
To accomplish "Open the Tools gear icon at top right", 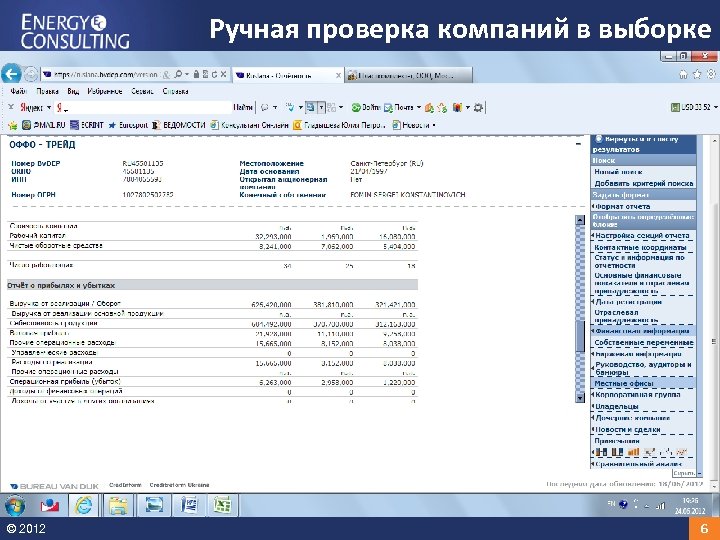I will tap(711, 74).
